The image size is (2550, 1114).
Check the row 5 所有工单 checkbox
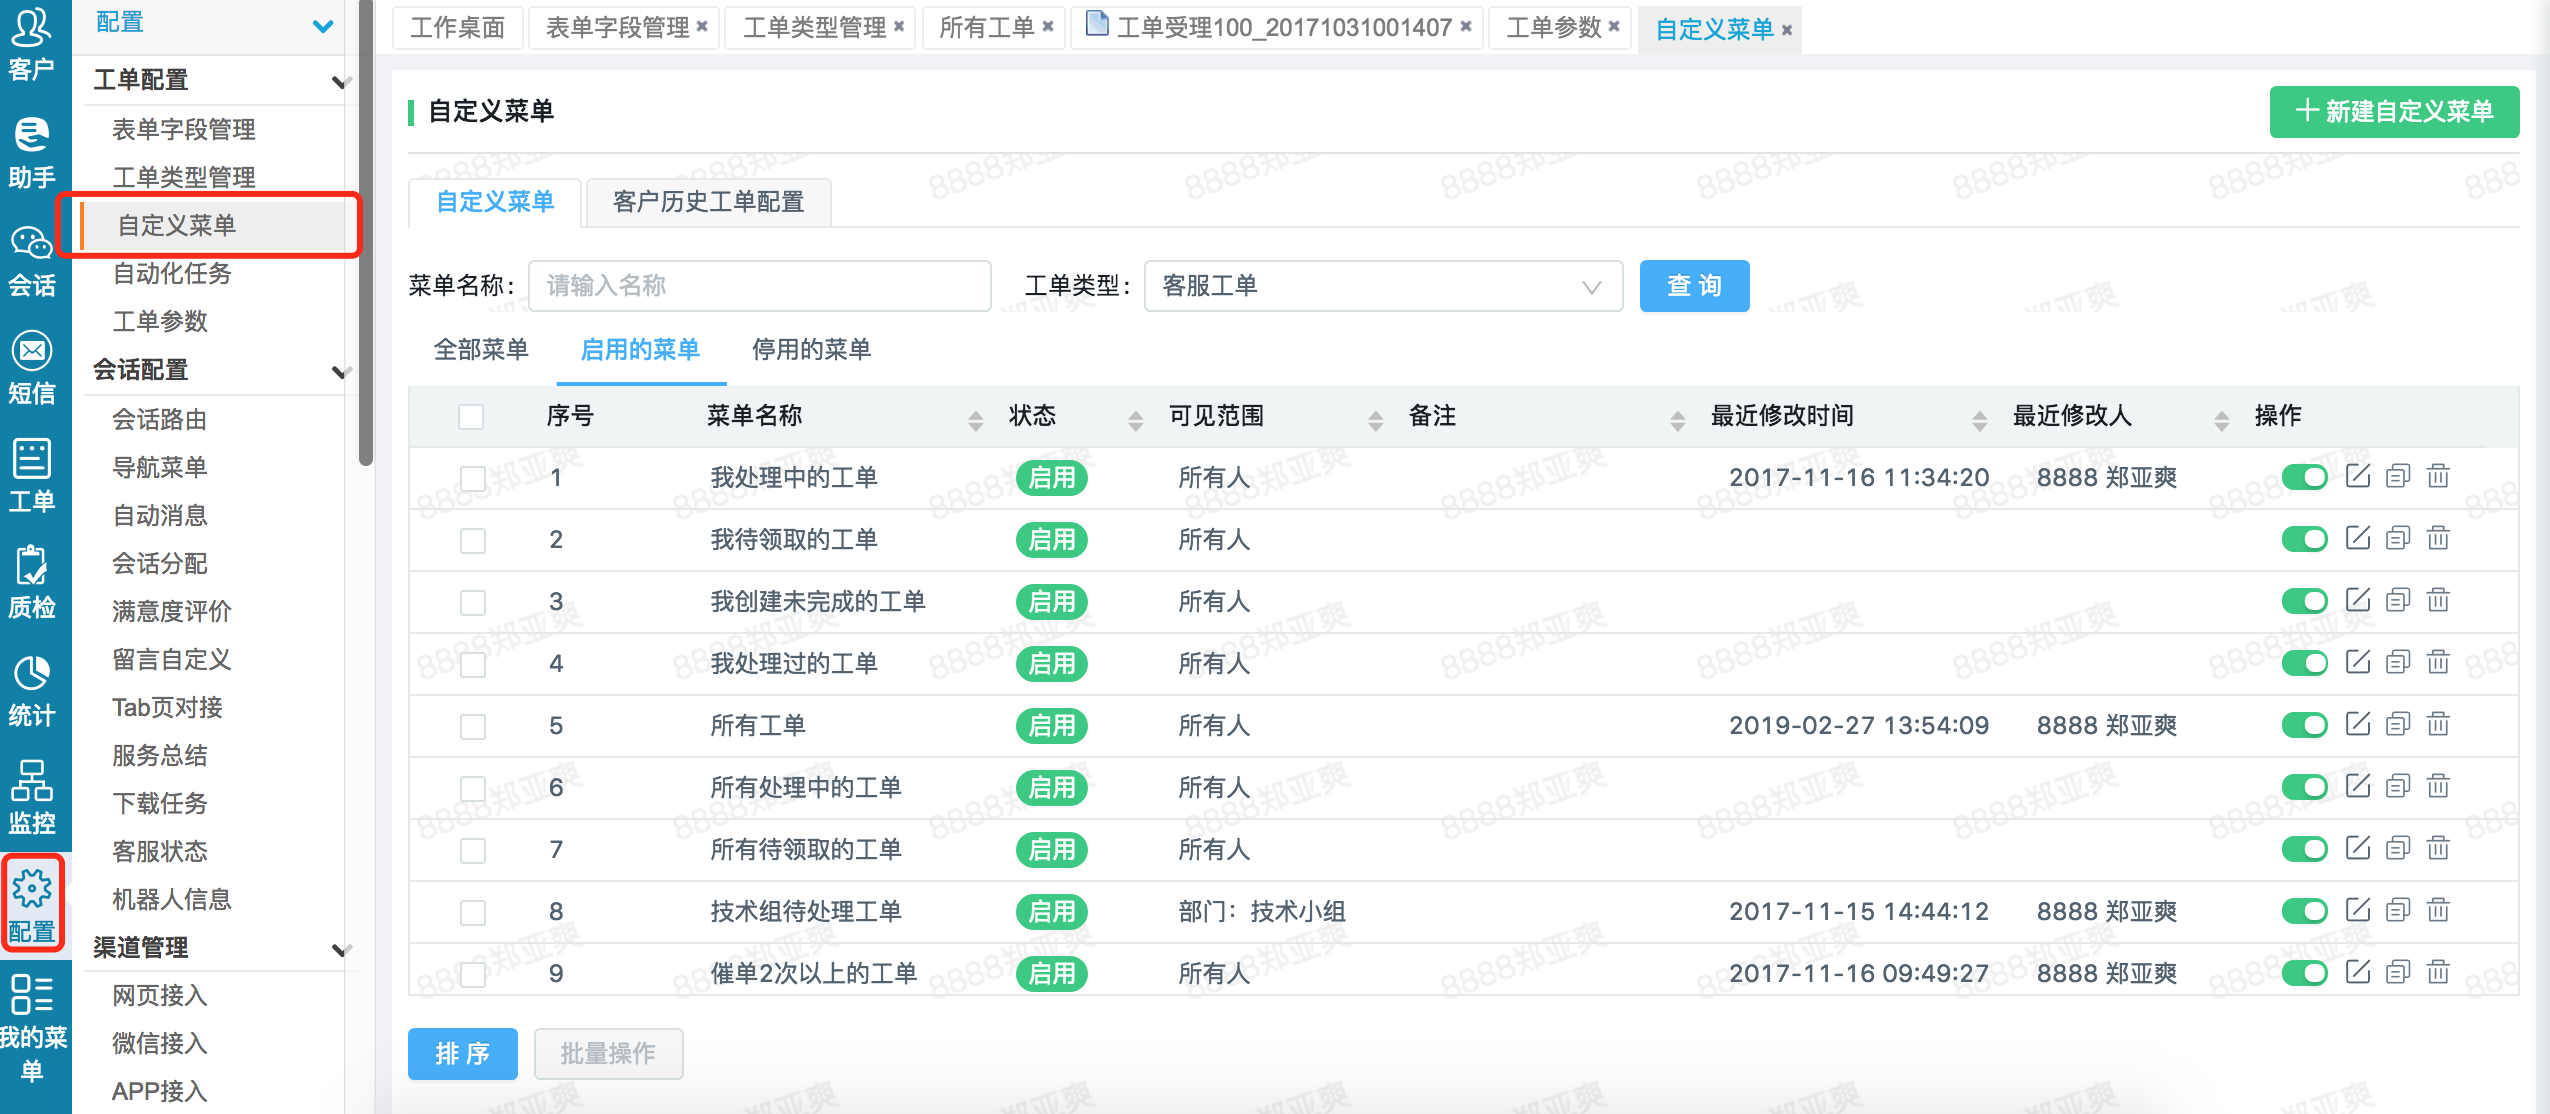pos(473,726)
